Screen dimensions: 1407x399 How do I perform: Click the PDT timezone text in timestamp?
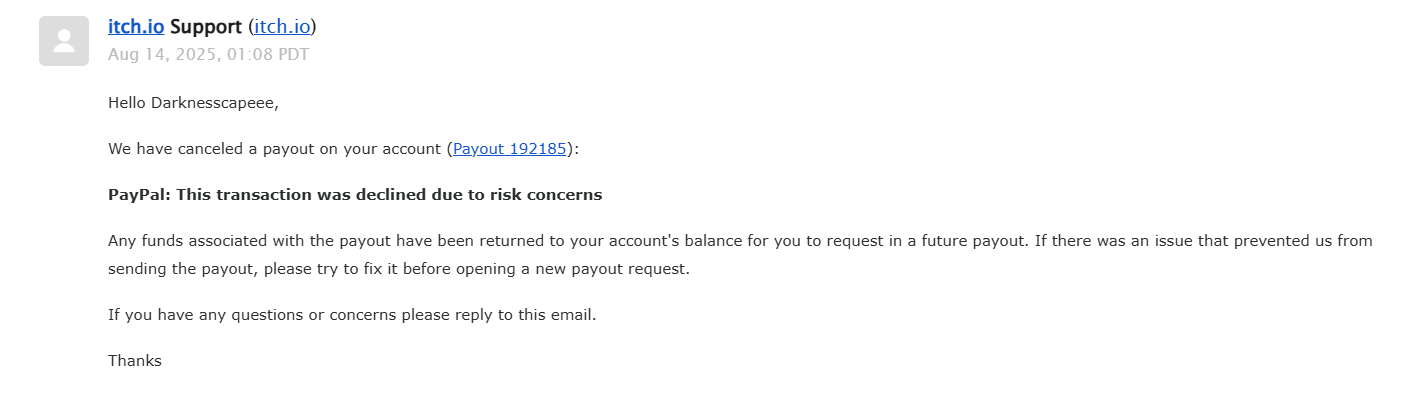point(293,54)
